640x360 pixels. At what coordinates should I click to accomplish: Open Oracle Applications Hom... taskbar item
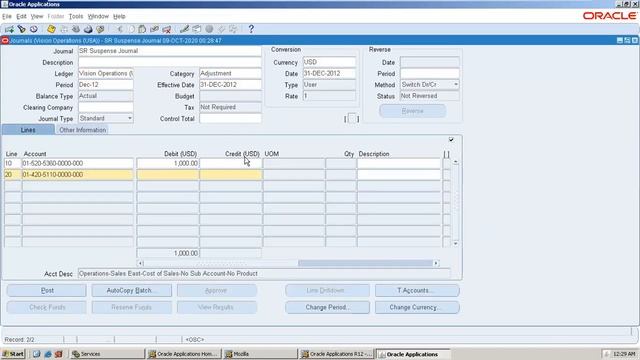click(184, 354)
